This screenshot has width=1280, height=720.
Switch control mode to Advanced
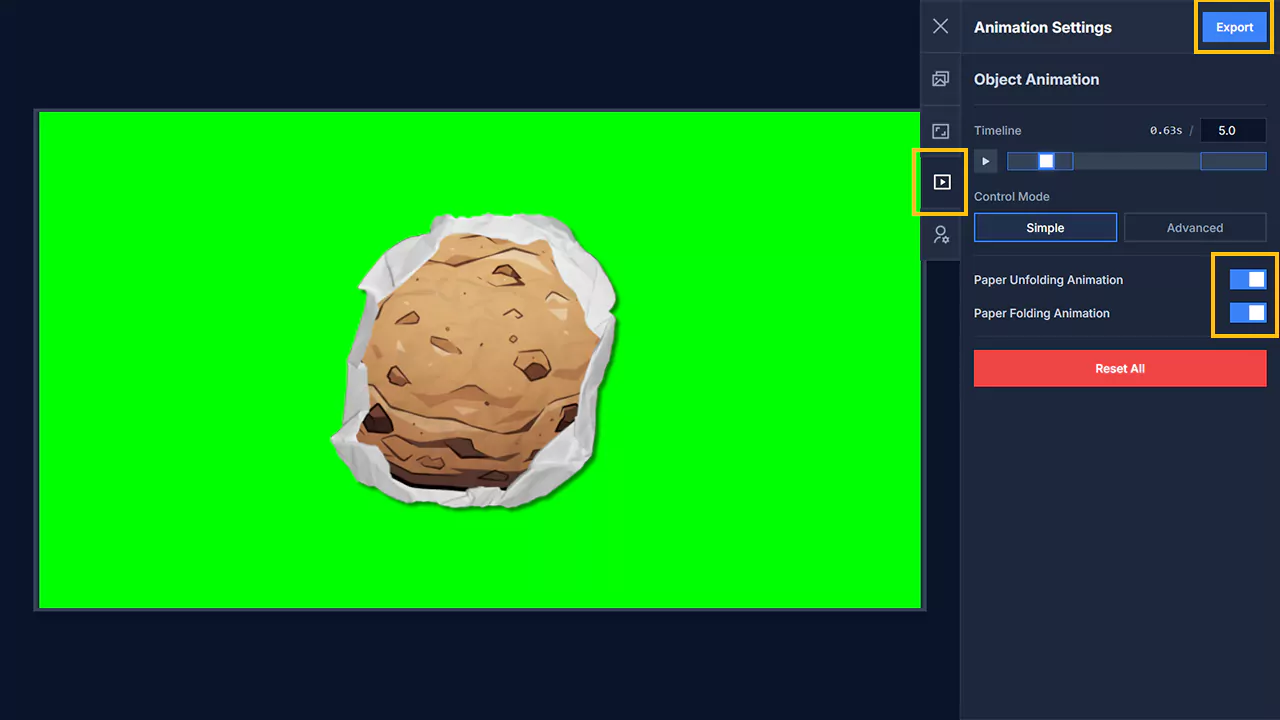pyautogui.click(x=1195, y=228)
